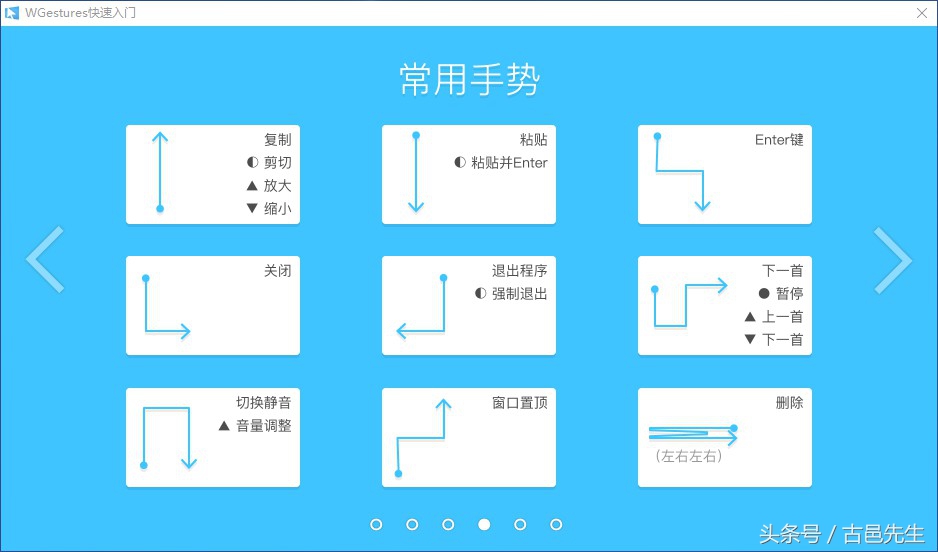
Task: Click the WGestures app icon in title bar
Action: [x=12, y=13]
